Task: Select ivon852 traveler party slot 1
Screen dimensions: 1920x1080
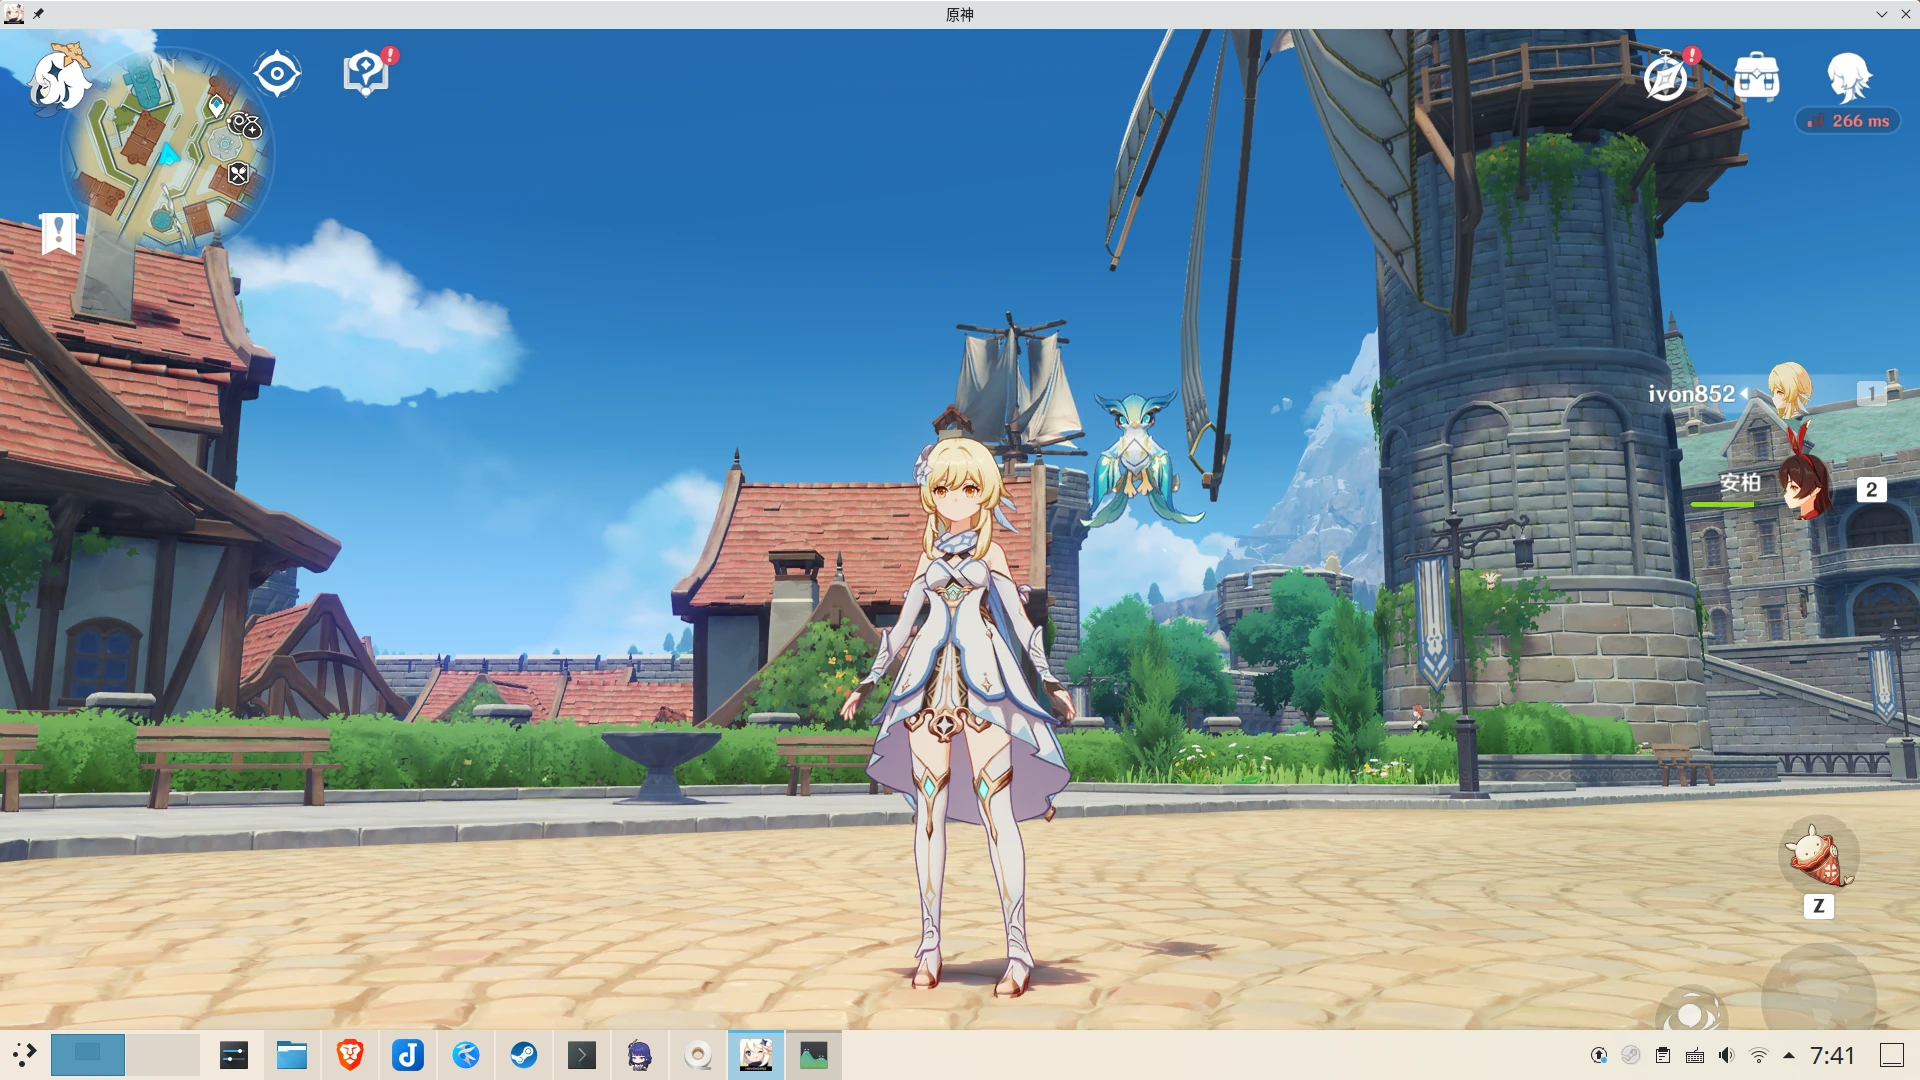Action: pos(1789,393)
